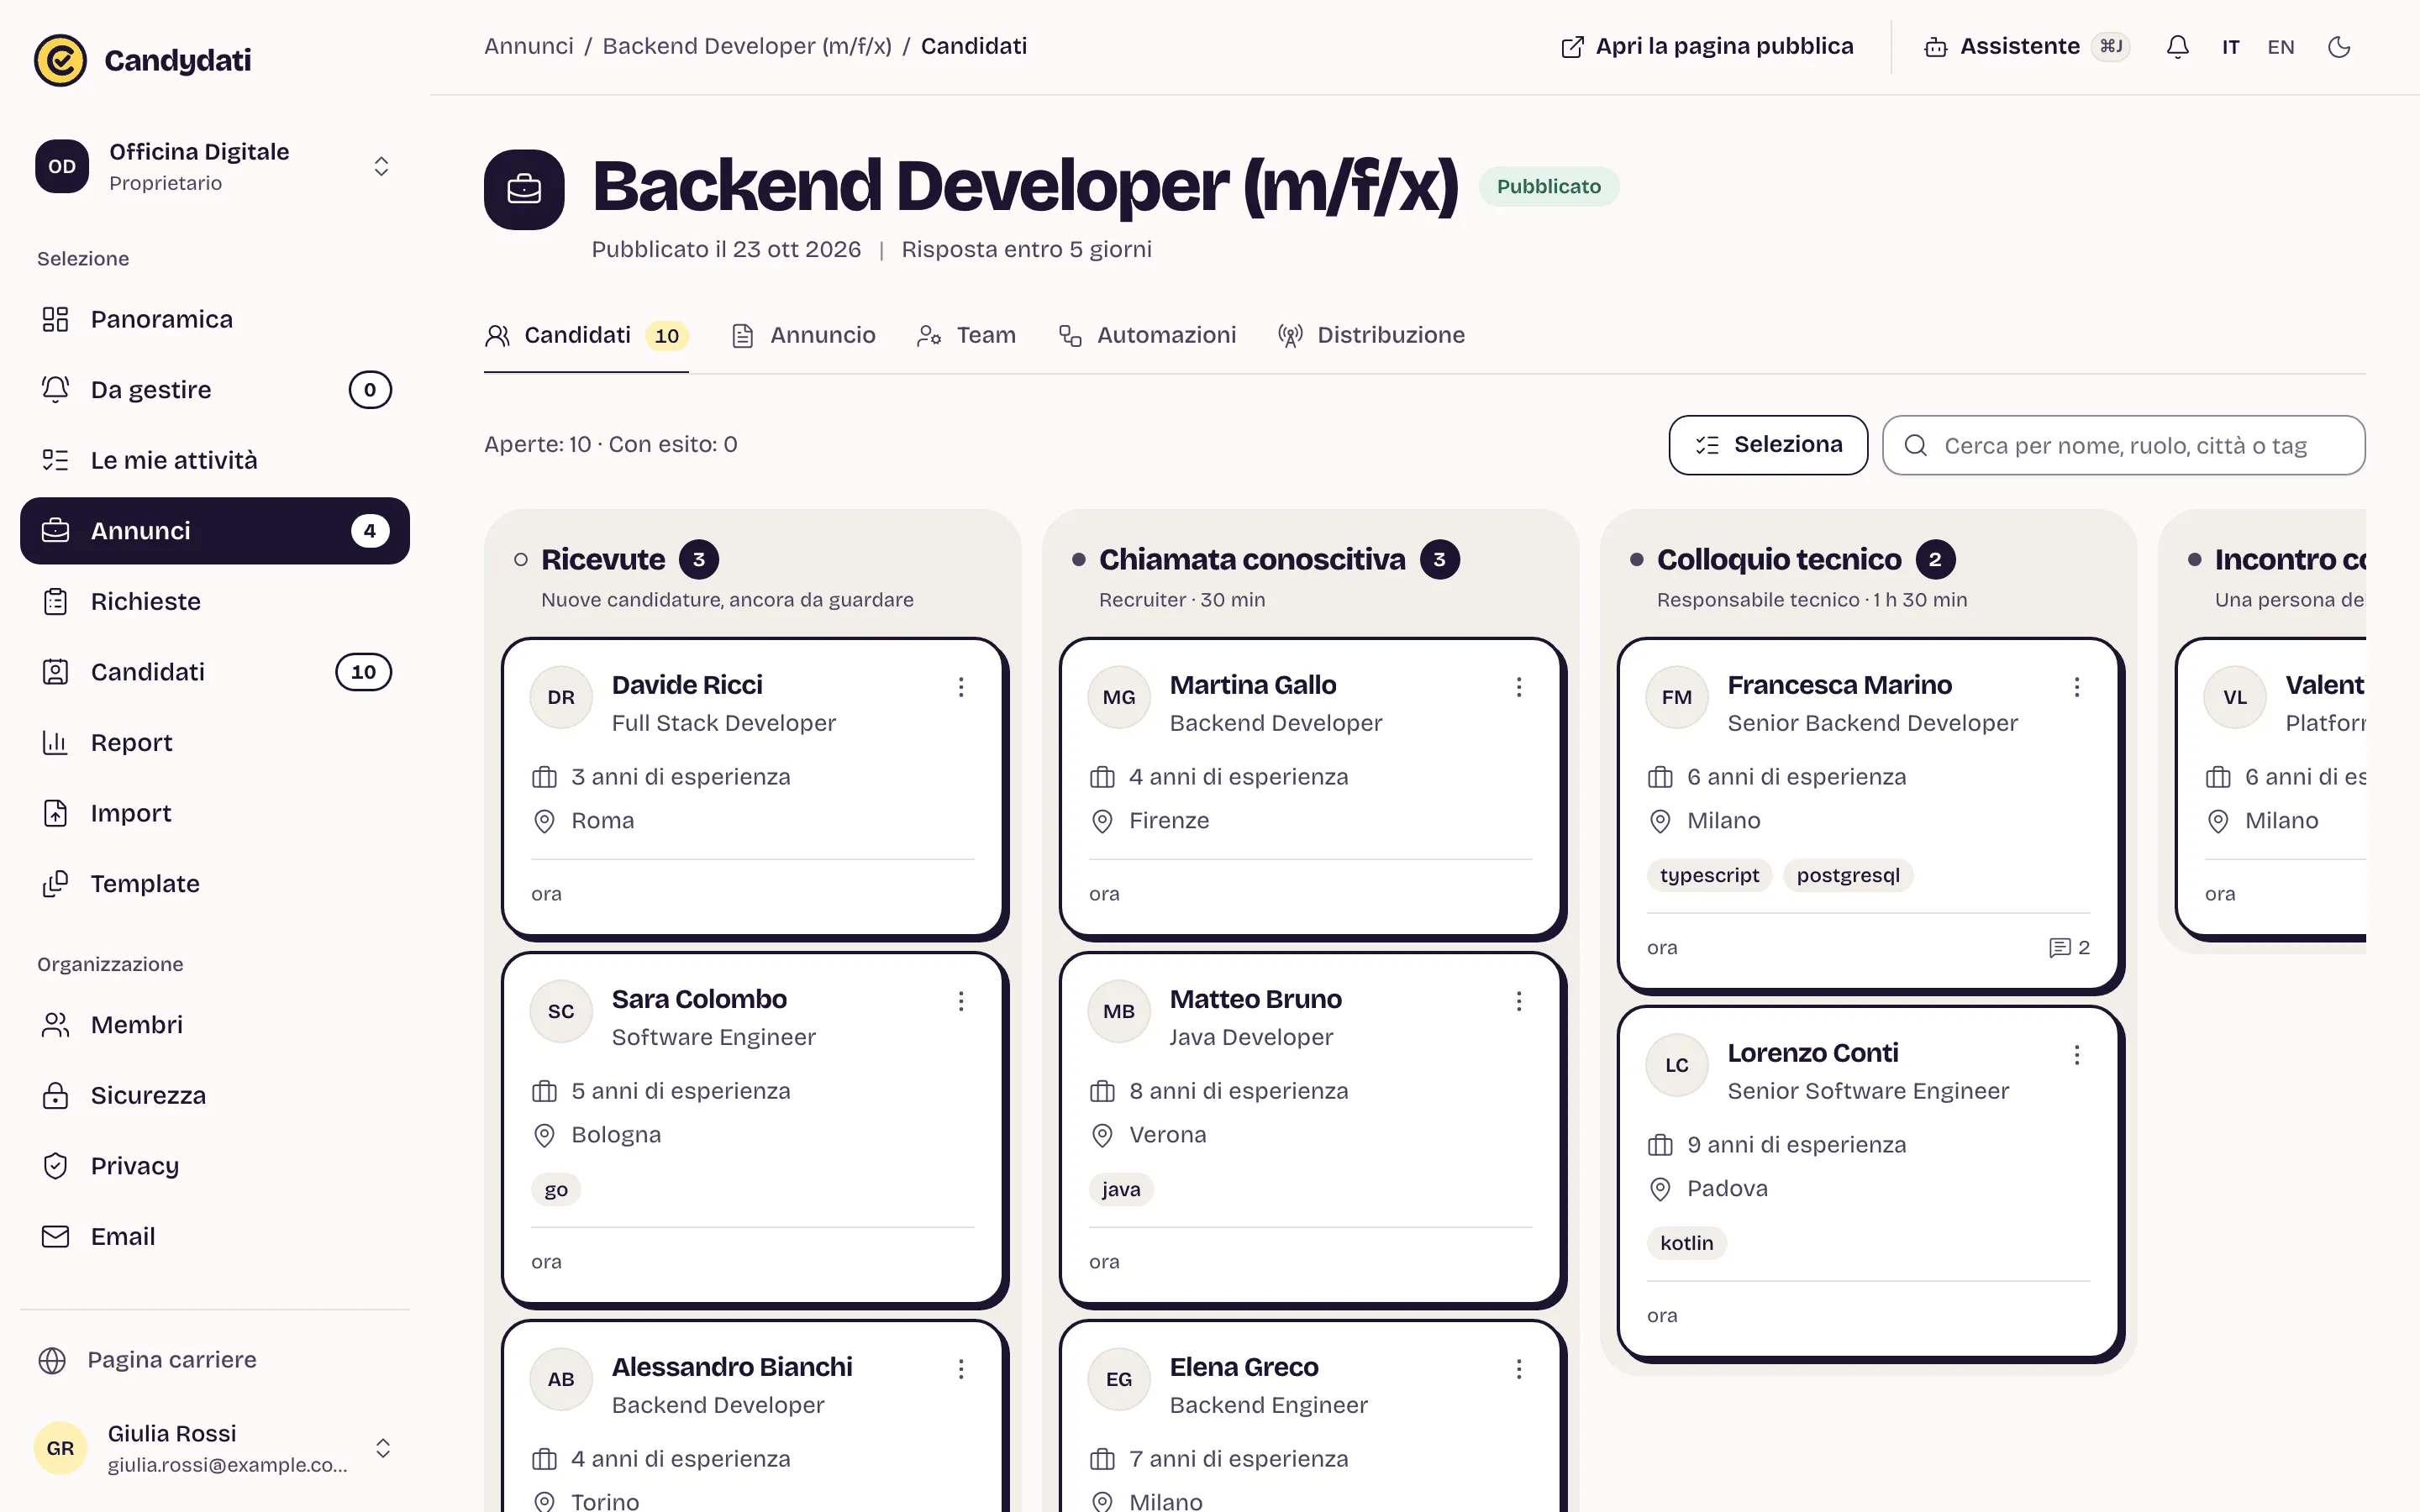Open the Assistente panel
This screenshot has width=2420, height=1512.
(x=2027, y=47)
